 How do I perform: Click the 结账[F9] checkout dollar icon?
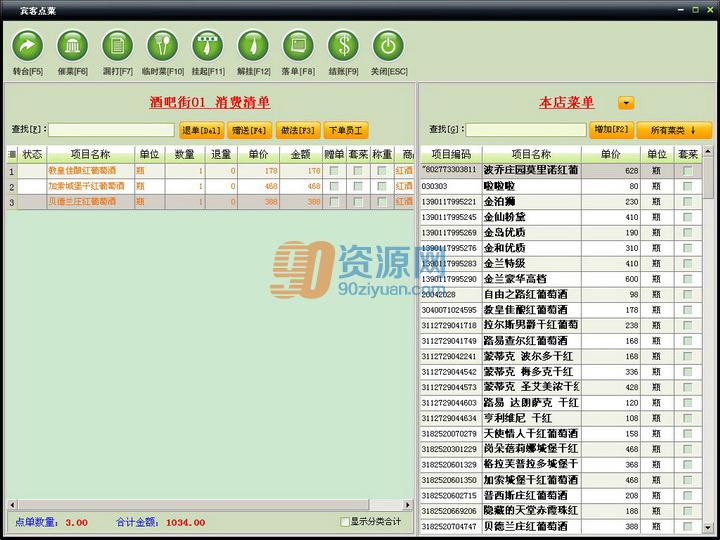click(343, 45)
